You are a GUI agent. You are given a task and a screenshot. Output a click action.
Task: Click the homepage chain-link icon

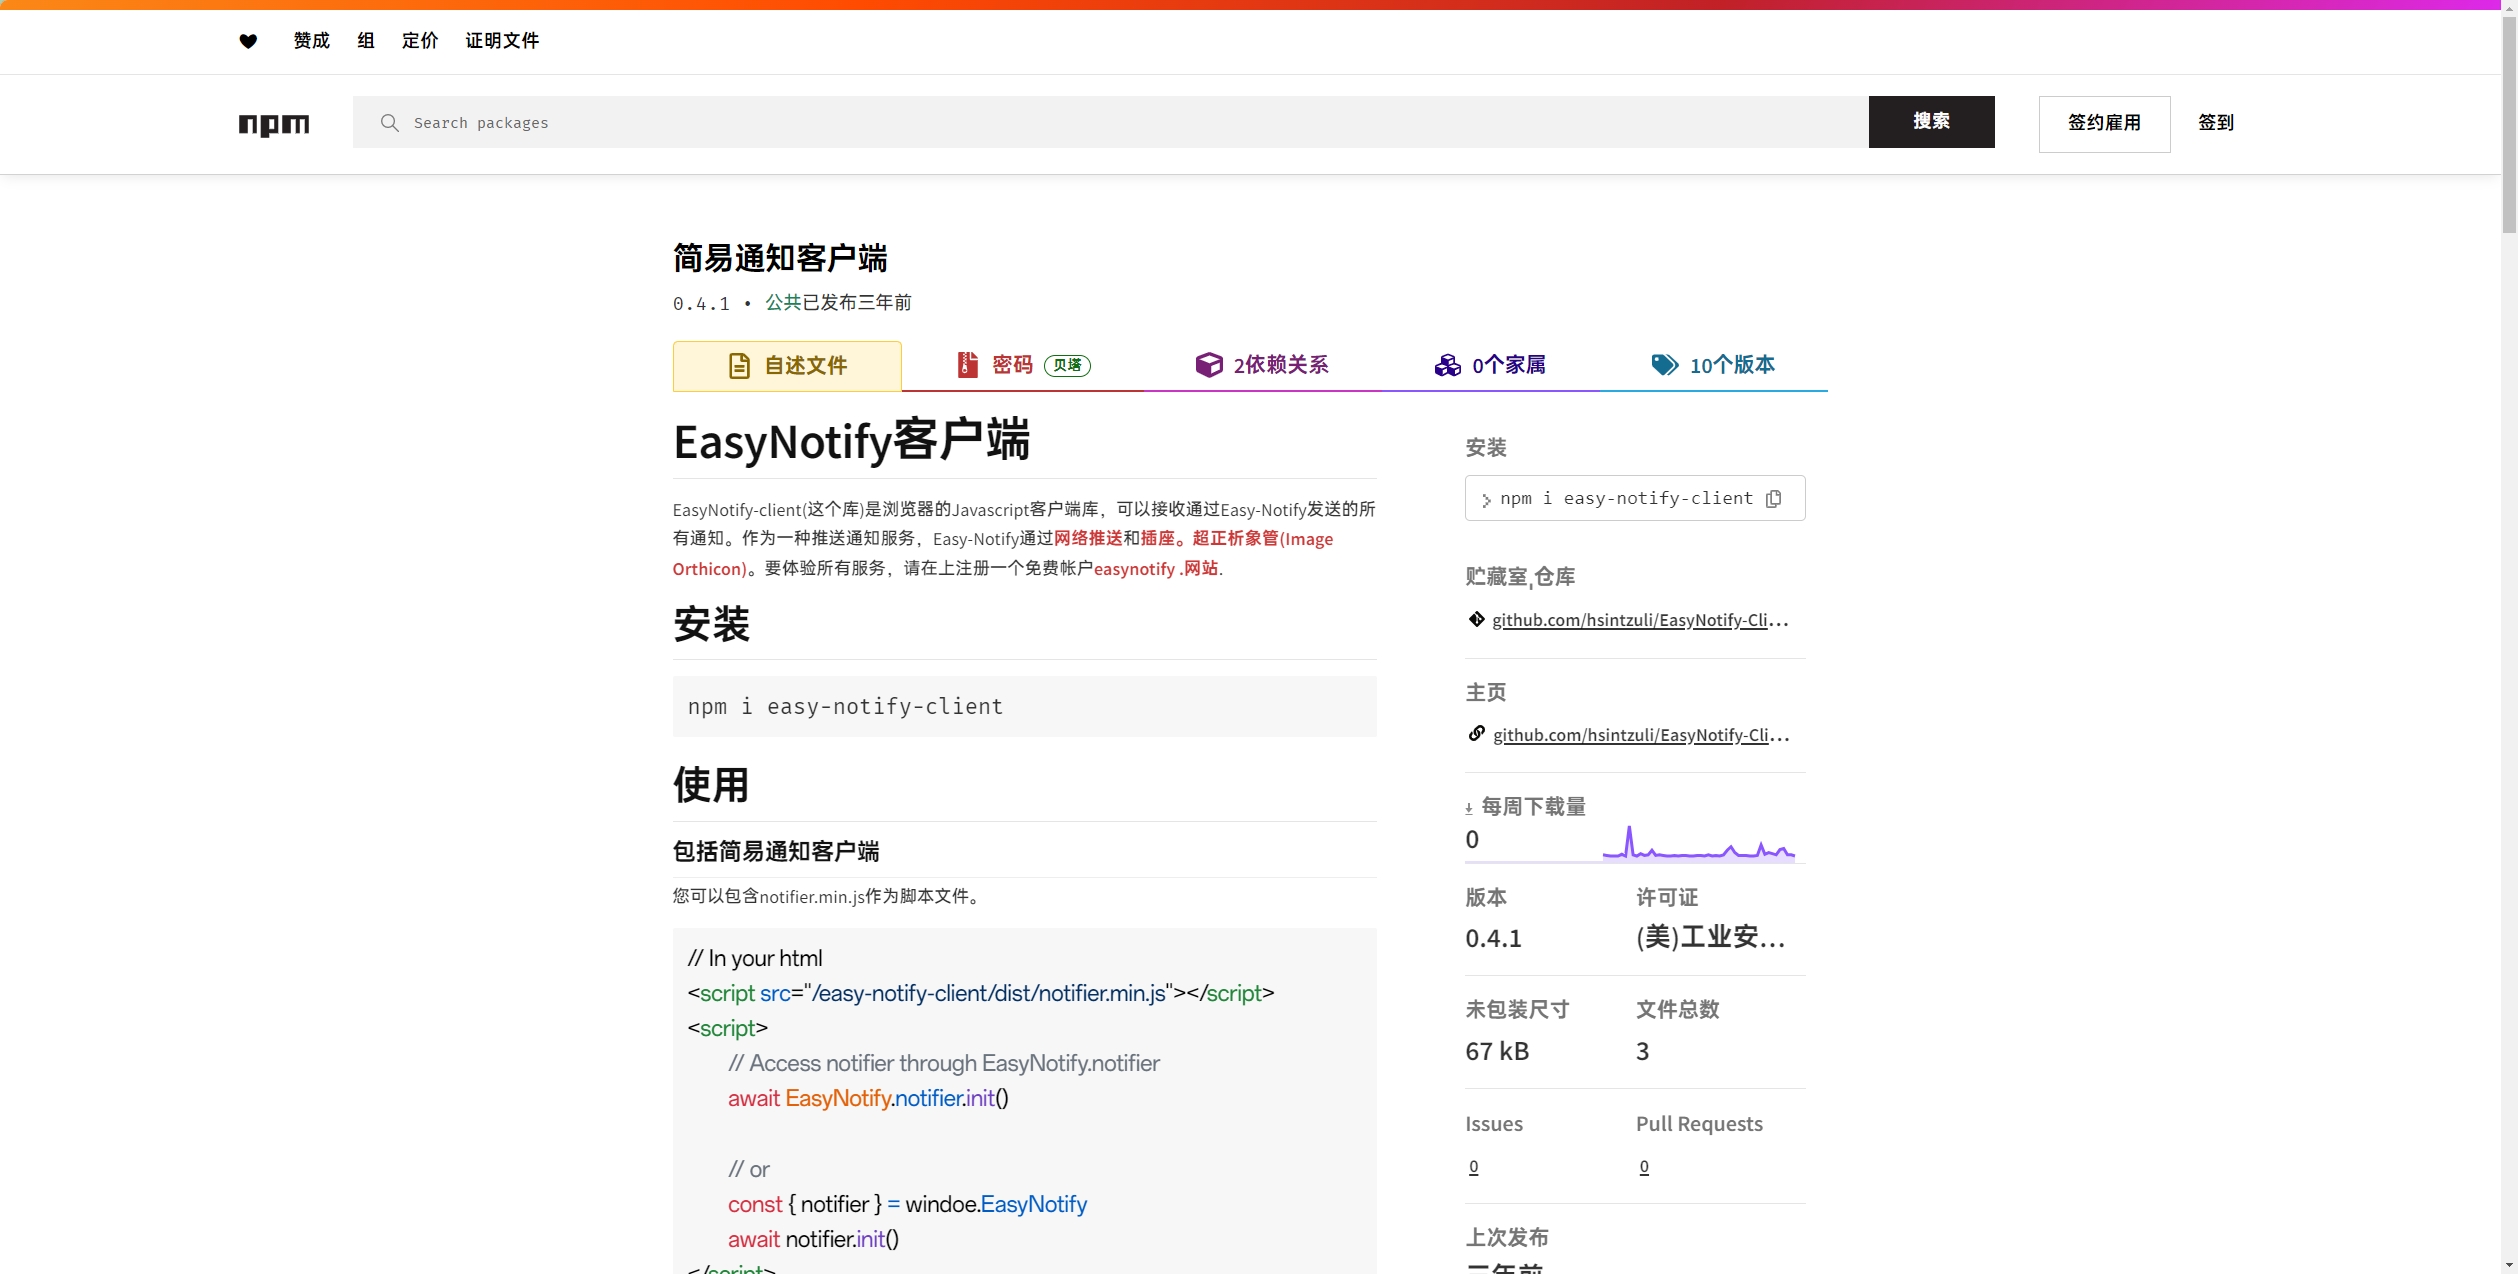pyautogui.click(x=1476, y=734)
